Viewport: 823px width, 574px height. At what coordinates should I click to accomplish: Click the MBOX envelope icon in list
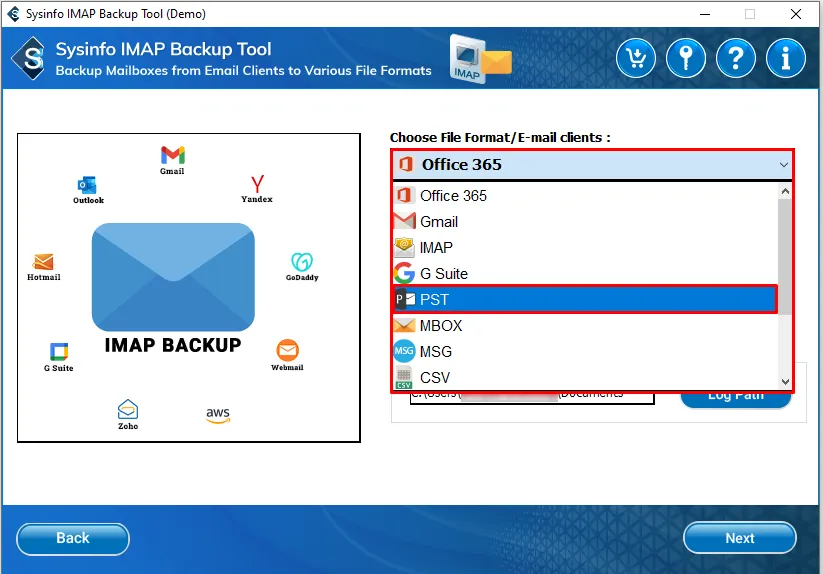click(404, 325)
